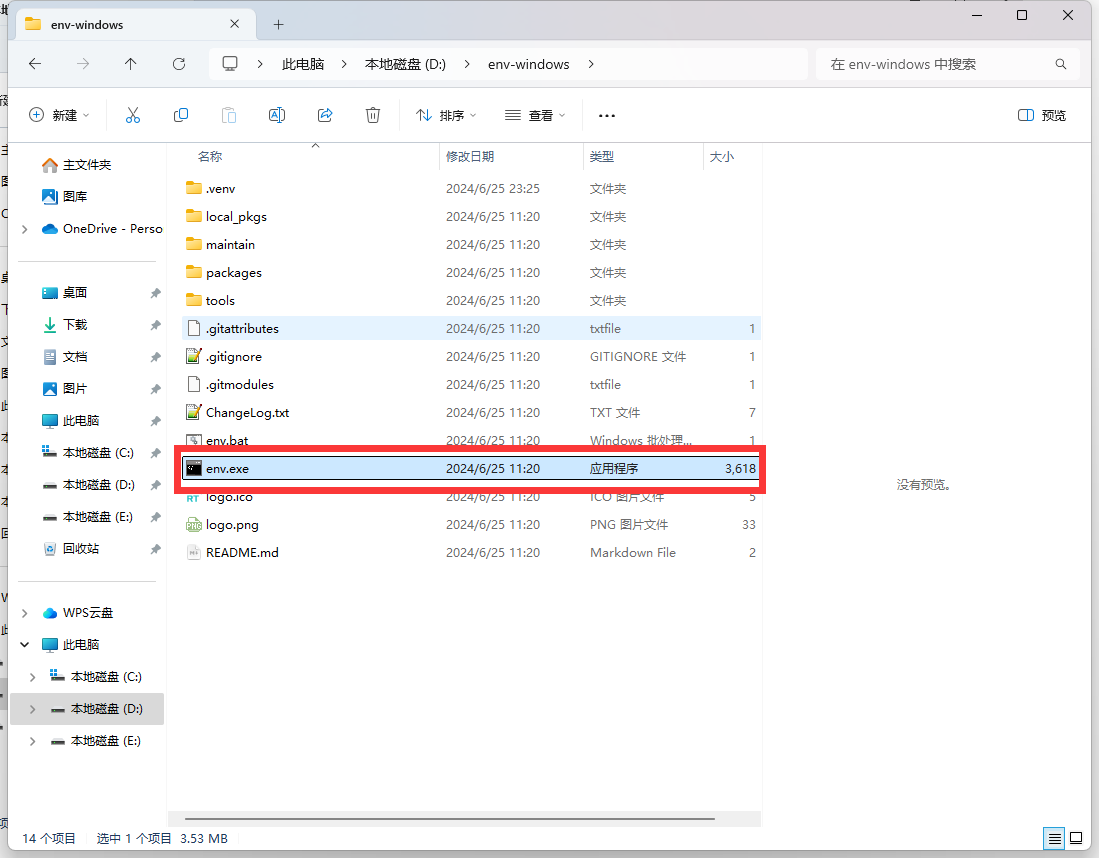Open 主文件夹 in sidebar
Image resolution: width=1099 pixels, height=858 pixels.
pos(76,165)
